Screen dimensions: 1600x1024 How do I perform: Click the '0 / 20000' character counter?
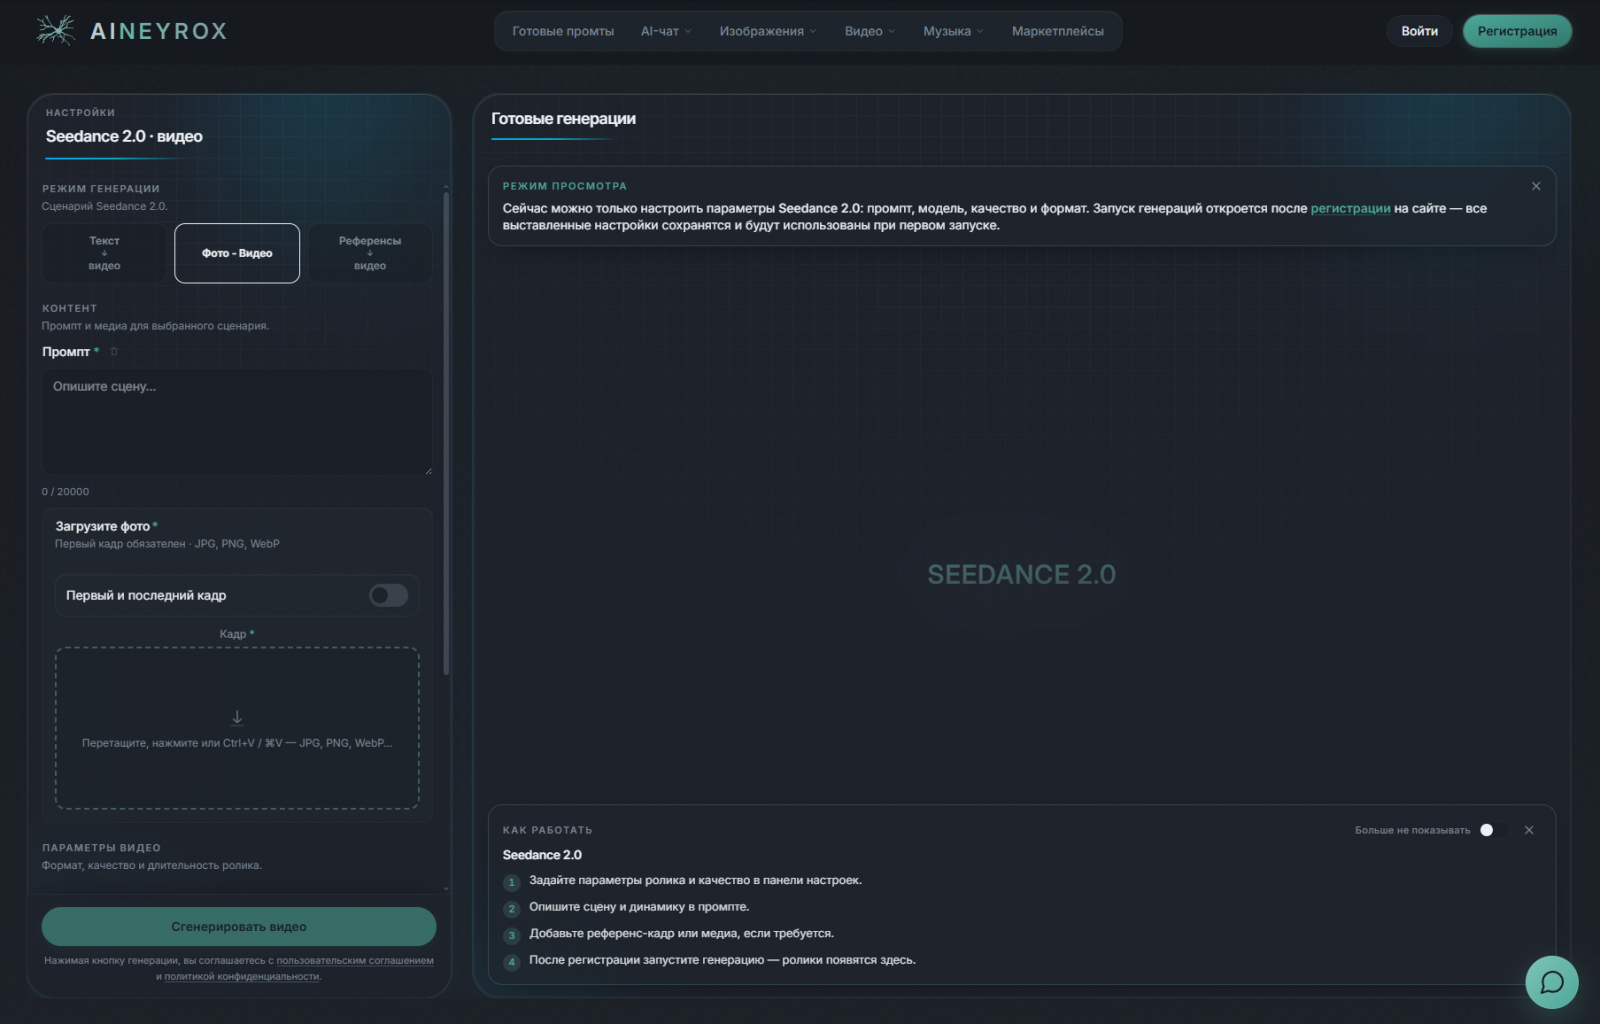point(65,492)
